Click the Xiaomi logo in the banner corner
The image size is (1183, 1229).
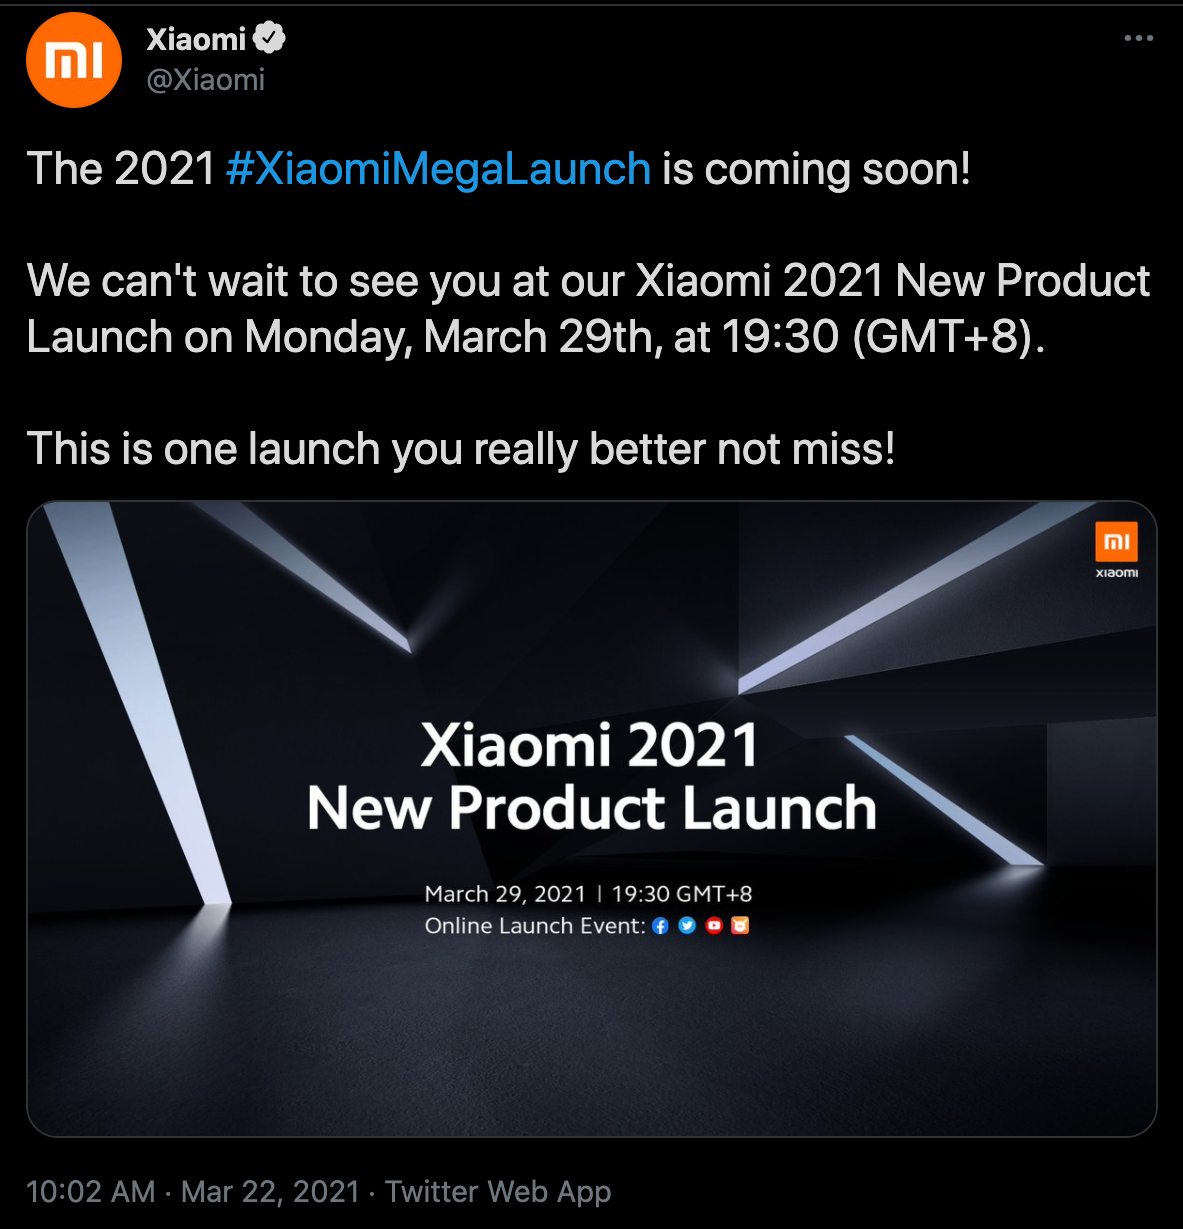(1116, 549)
